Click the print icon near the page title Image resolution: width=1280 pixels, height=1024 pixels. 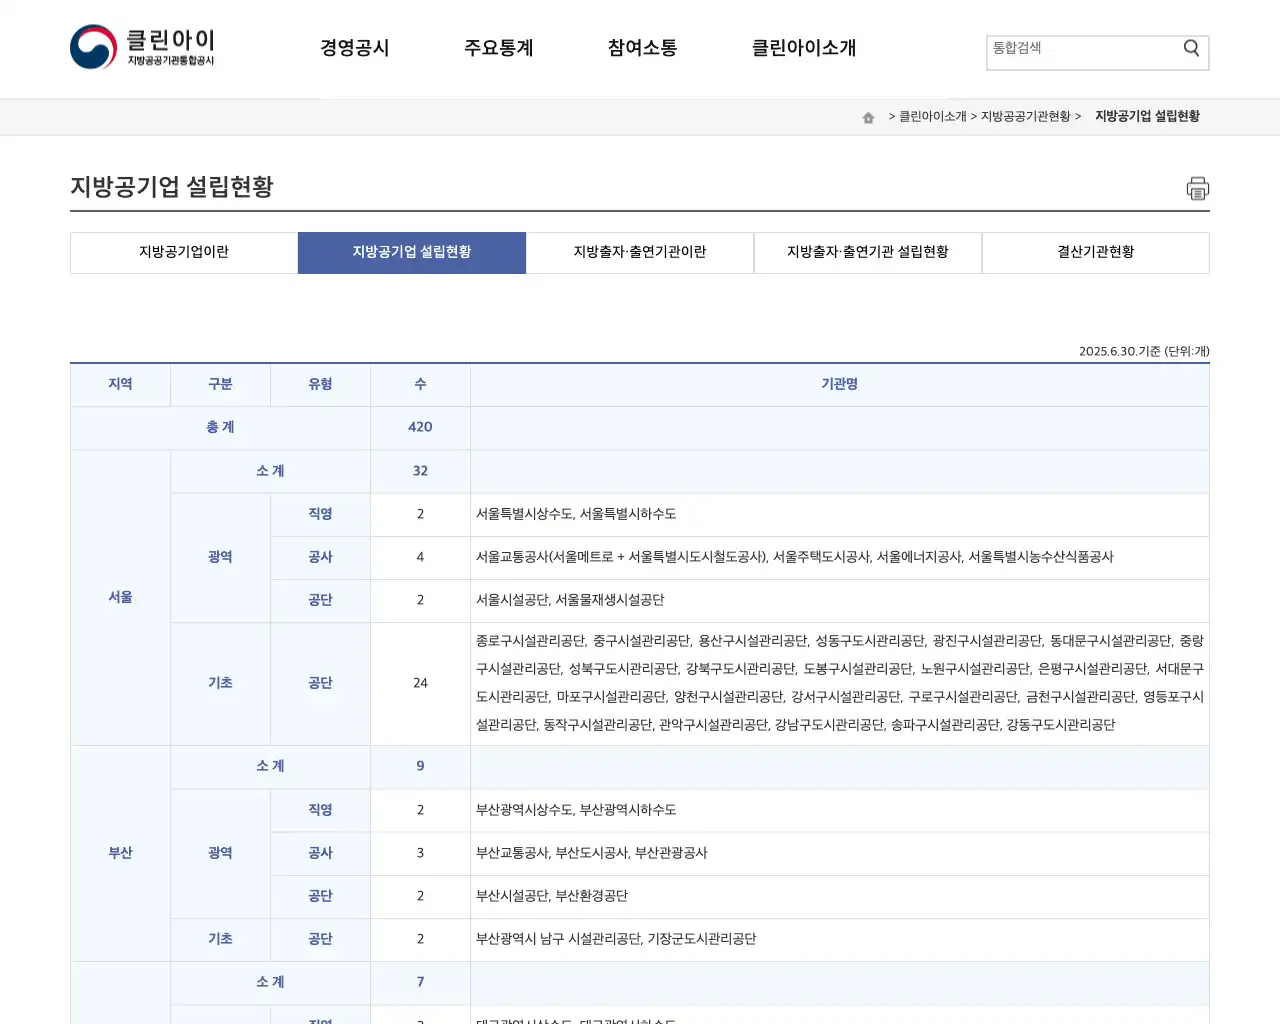(1197, 188)
